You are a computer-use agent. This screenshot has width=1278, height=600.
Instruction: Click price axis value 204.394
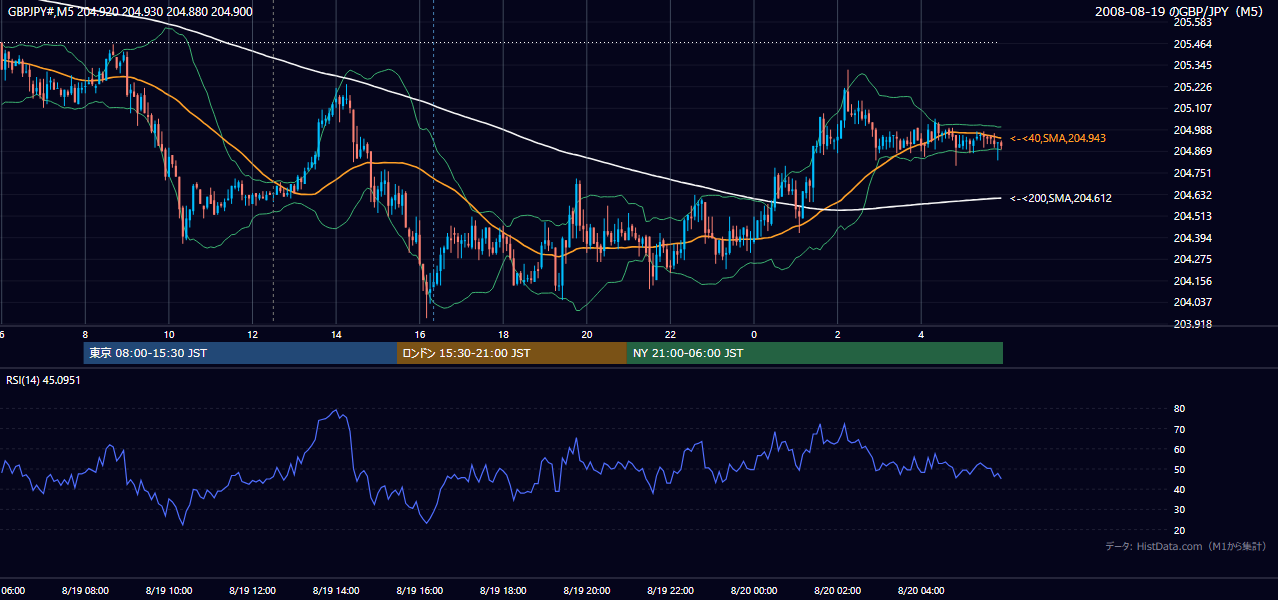pyautogui.click(x=1192, y=238)
